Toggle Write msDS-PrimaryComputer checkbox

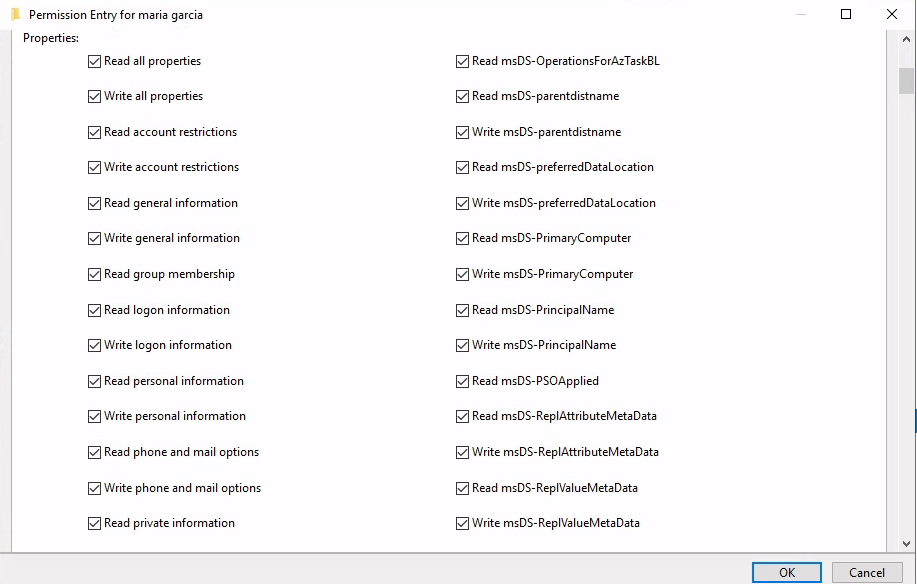462,275
